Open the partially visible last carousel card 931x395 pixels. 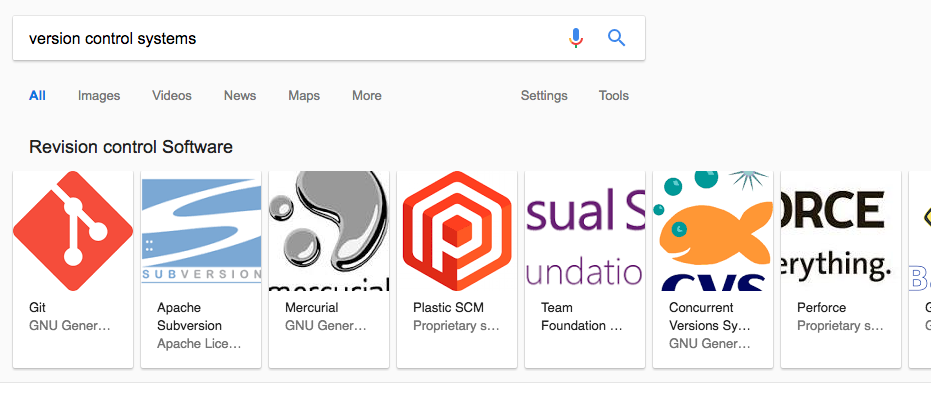(920, 269)
